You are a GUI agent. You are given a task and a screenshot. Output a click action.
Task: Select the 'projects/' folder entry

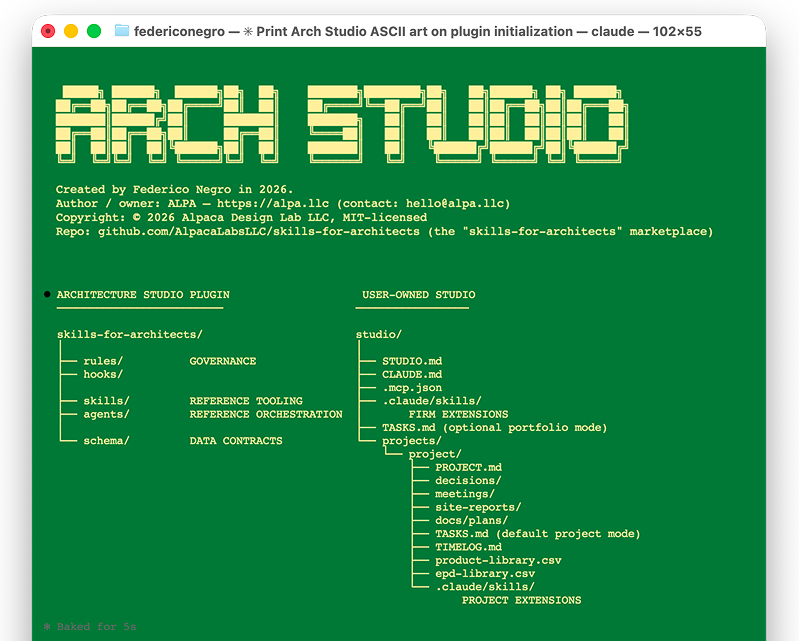tap(412, 441)
